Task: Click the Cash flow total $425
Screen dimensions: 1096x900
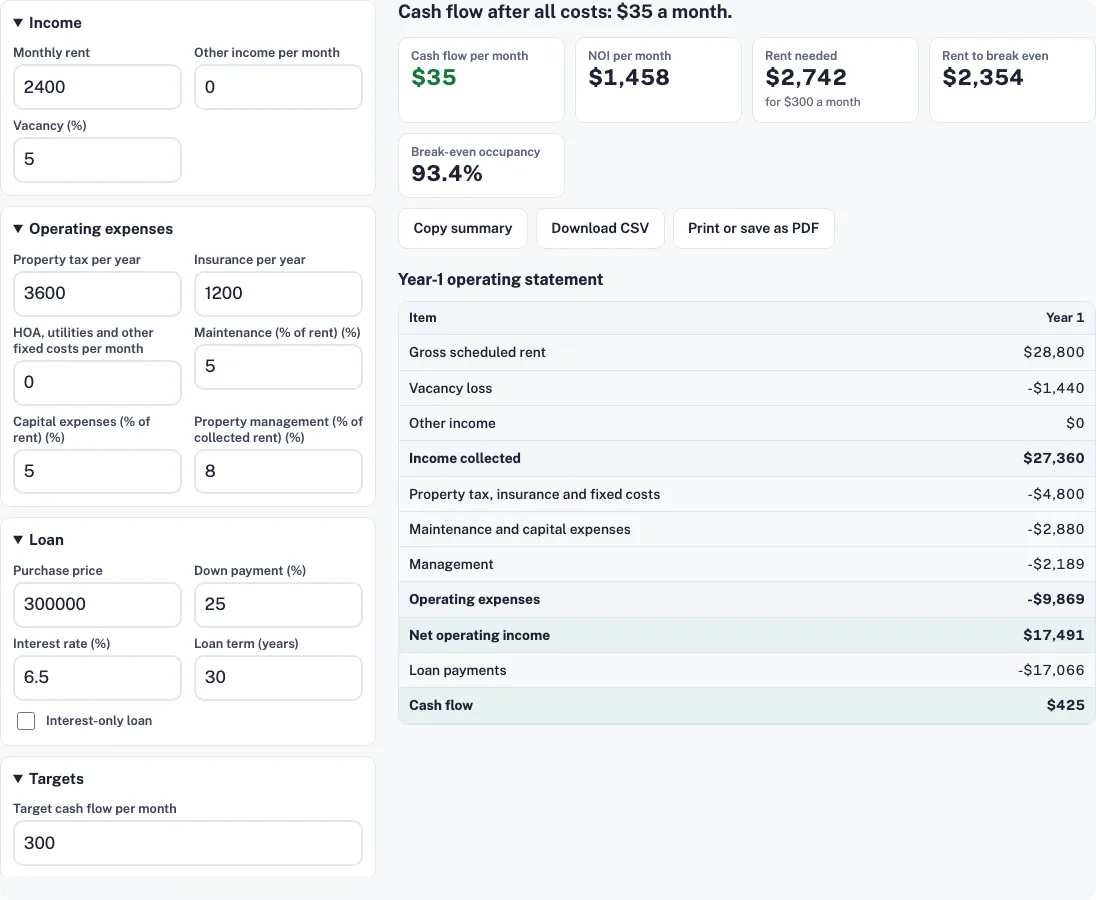Action: [1065, 706]
